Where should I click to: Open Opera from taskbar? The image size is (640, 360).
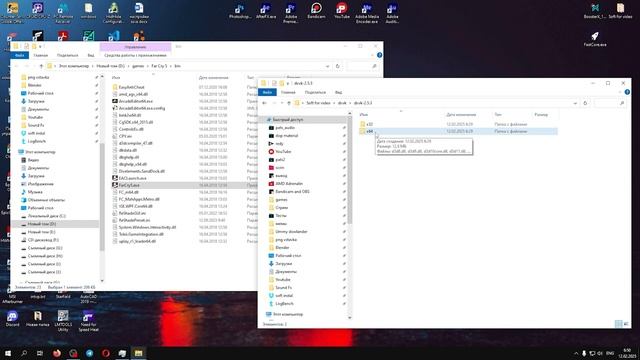tap(106, 353)
